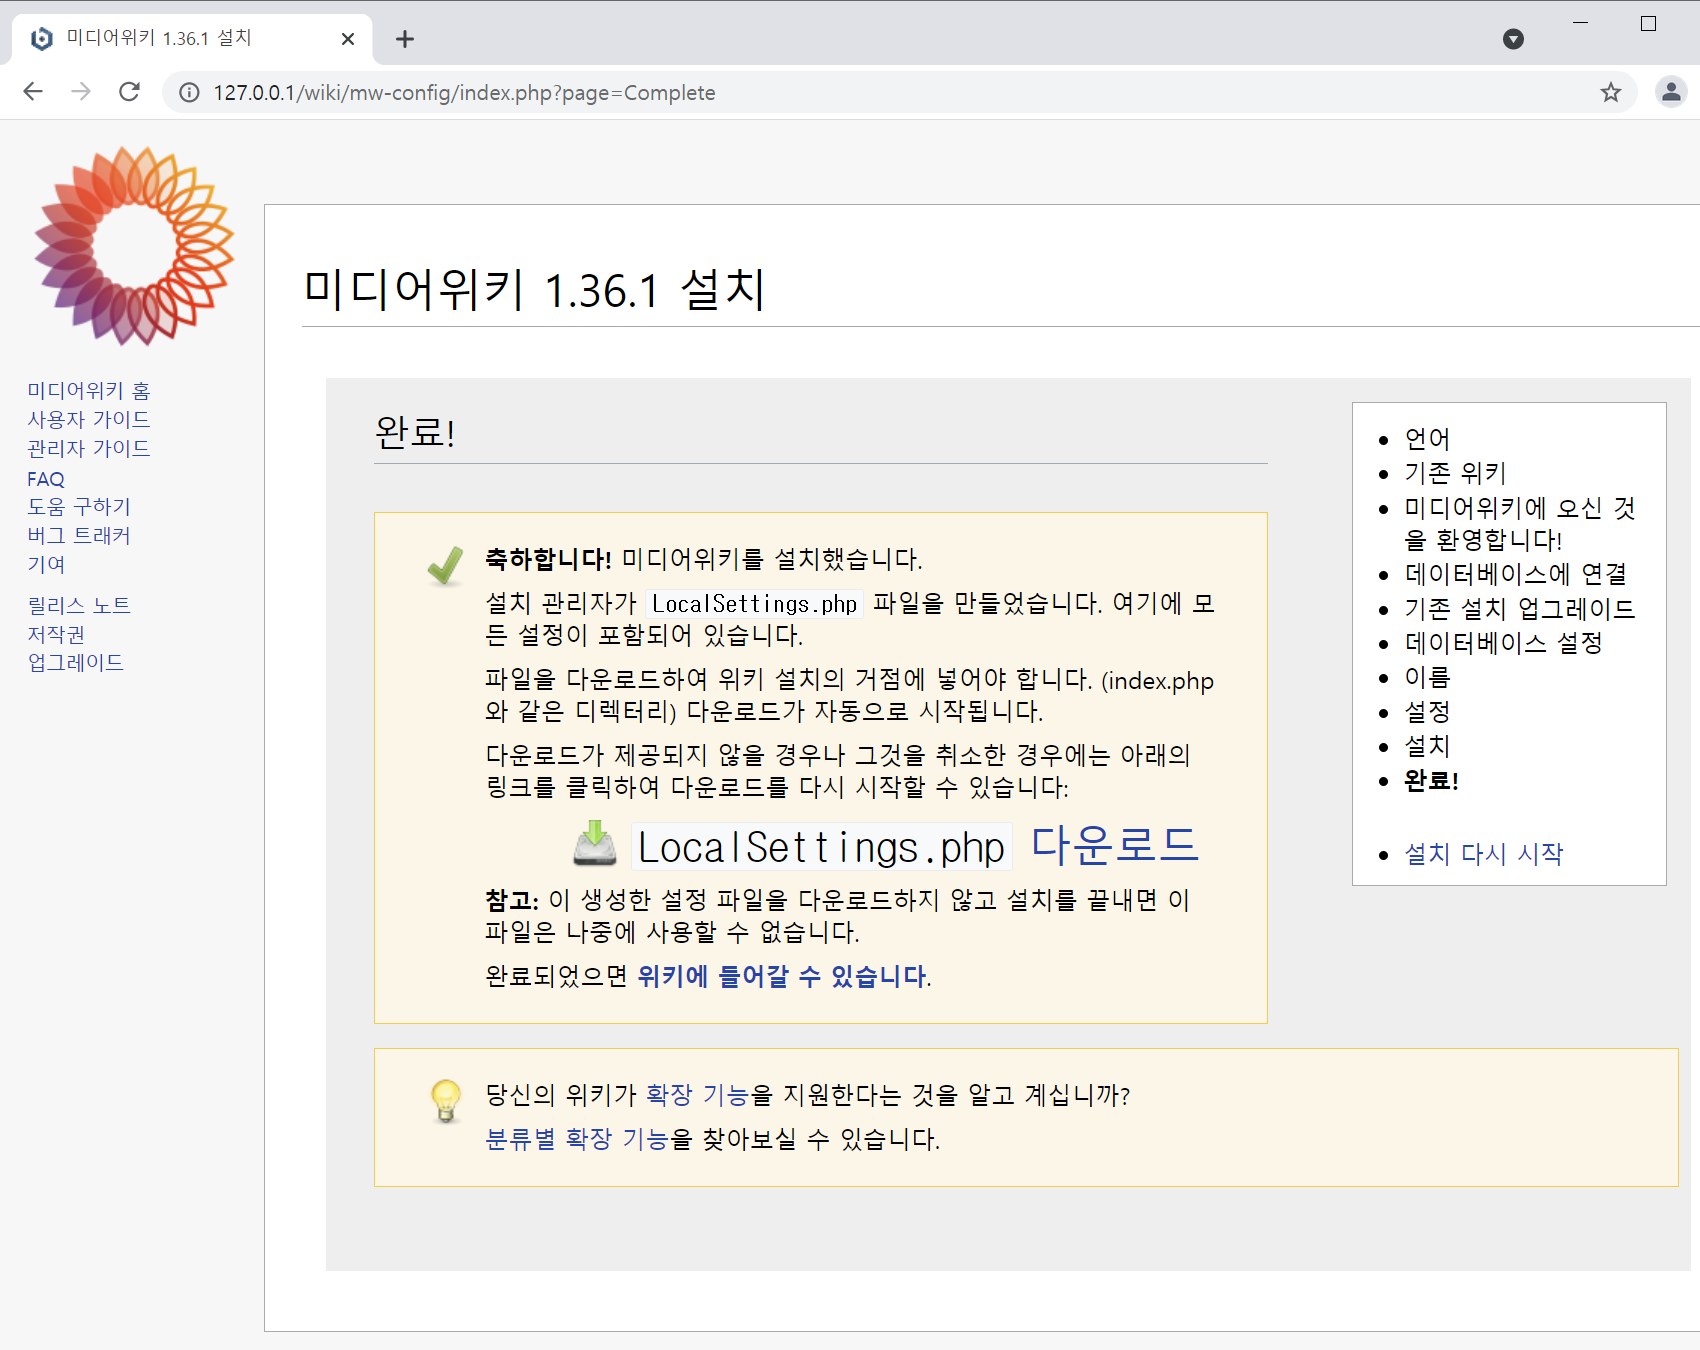Open the 도움 구하기 link
The width and height of the screenshot is (1700, 1350).
[79, 506]
